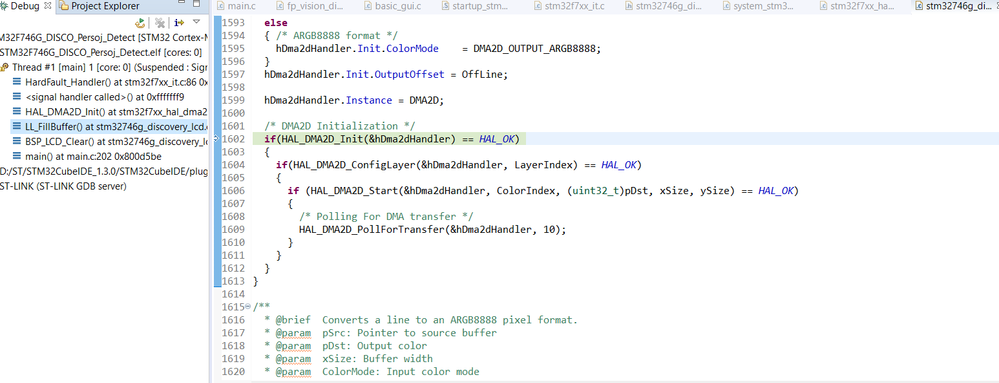This screenshot has width=999, height=383.
Task: Click the LL_FillBuffer frame icon
Action: tap(17, 126)
